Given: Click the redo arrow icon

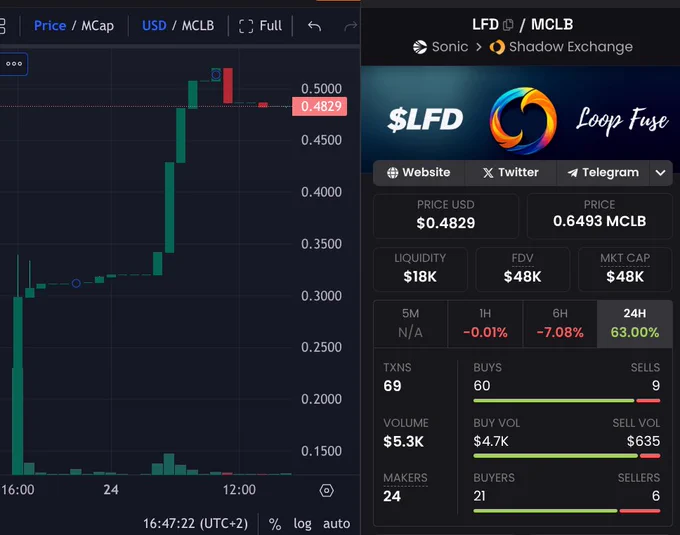Looking at the screenshot, I should [x=350, y=26].
